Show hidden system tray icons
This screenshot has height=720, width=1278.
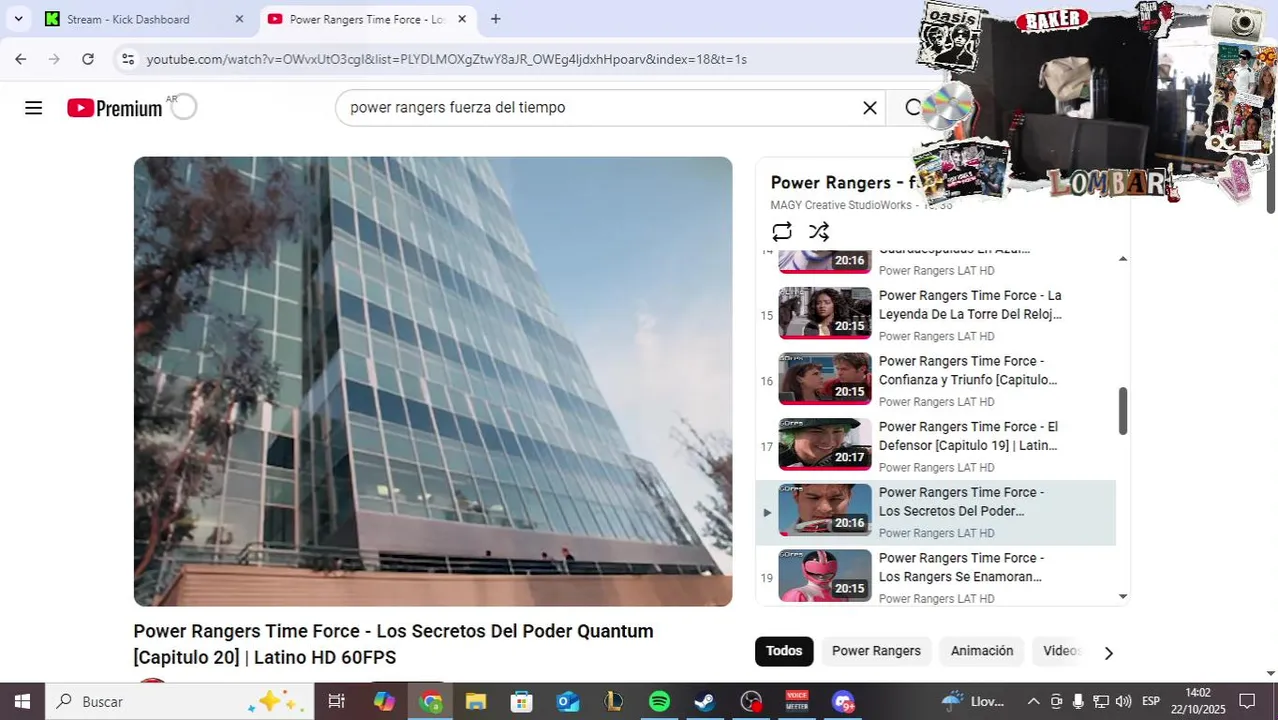click(x=1034, y=701)
